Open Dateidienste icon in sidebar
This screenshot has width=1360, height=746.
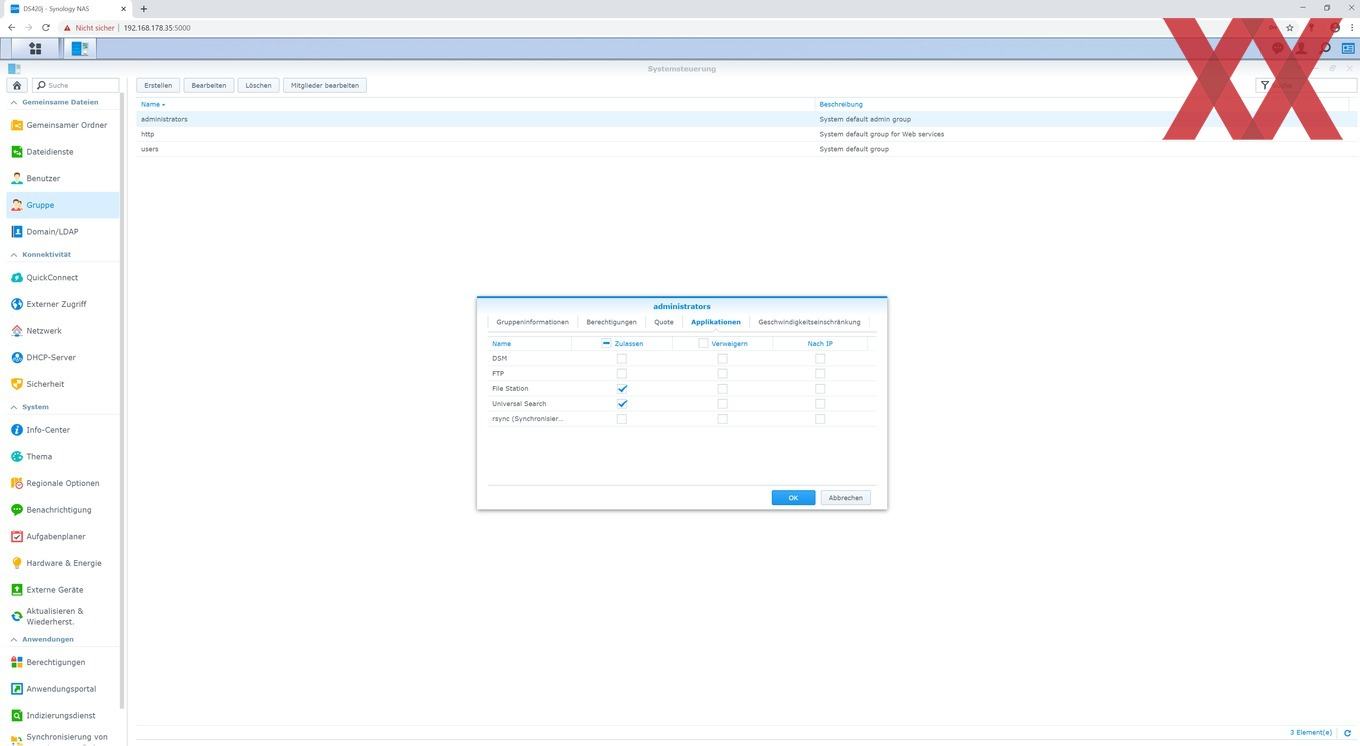pyautogui.click(x=17, y=152)
